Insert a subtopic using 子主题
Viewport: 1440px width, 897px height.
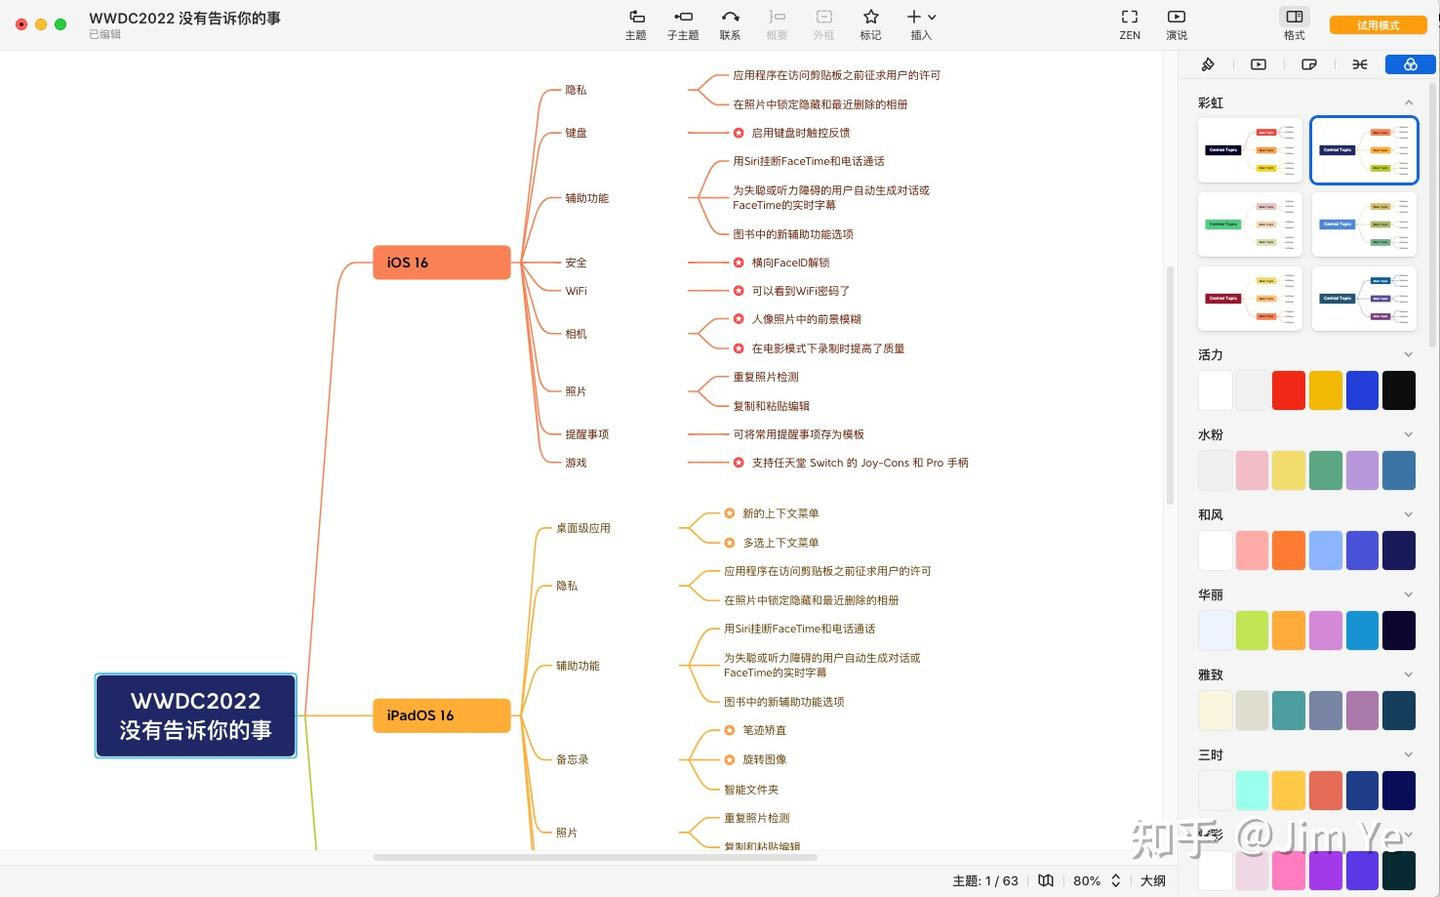pyautogui.click(x=683, y=24)
